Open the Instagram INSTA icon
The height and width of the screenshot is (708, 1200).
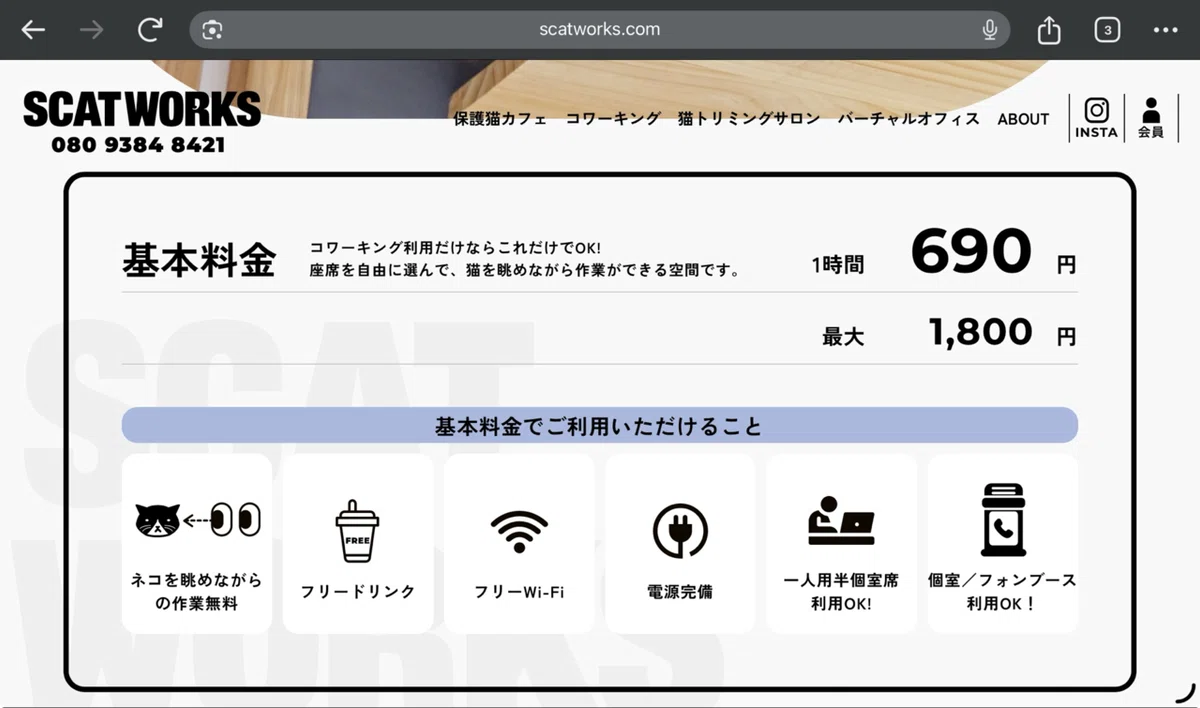coord(1096,118)
